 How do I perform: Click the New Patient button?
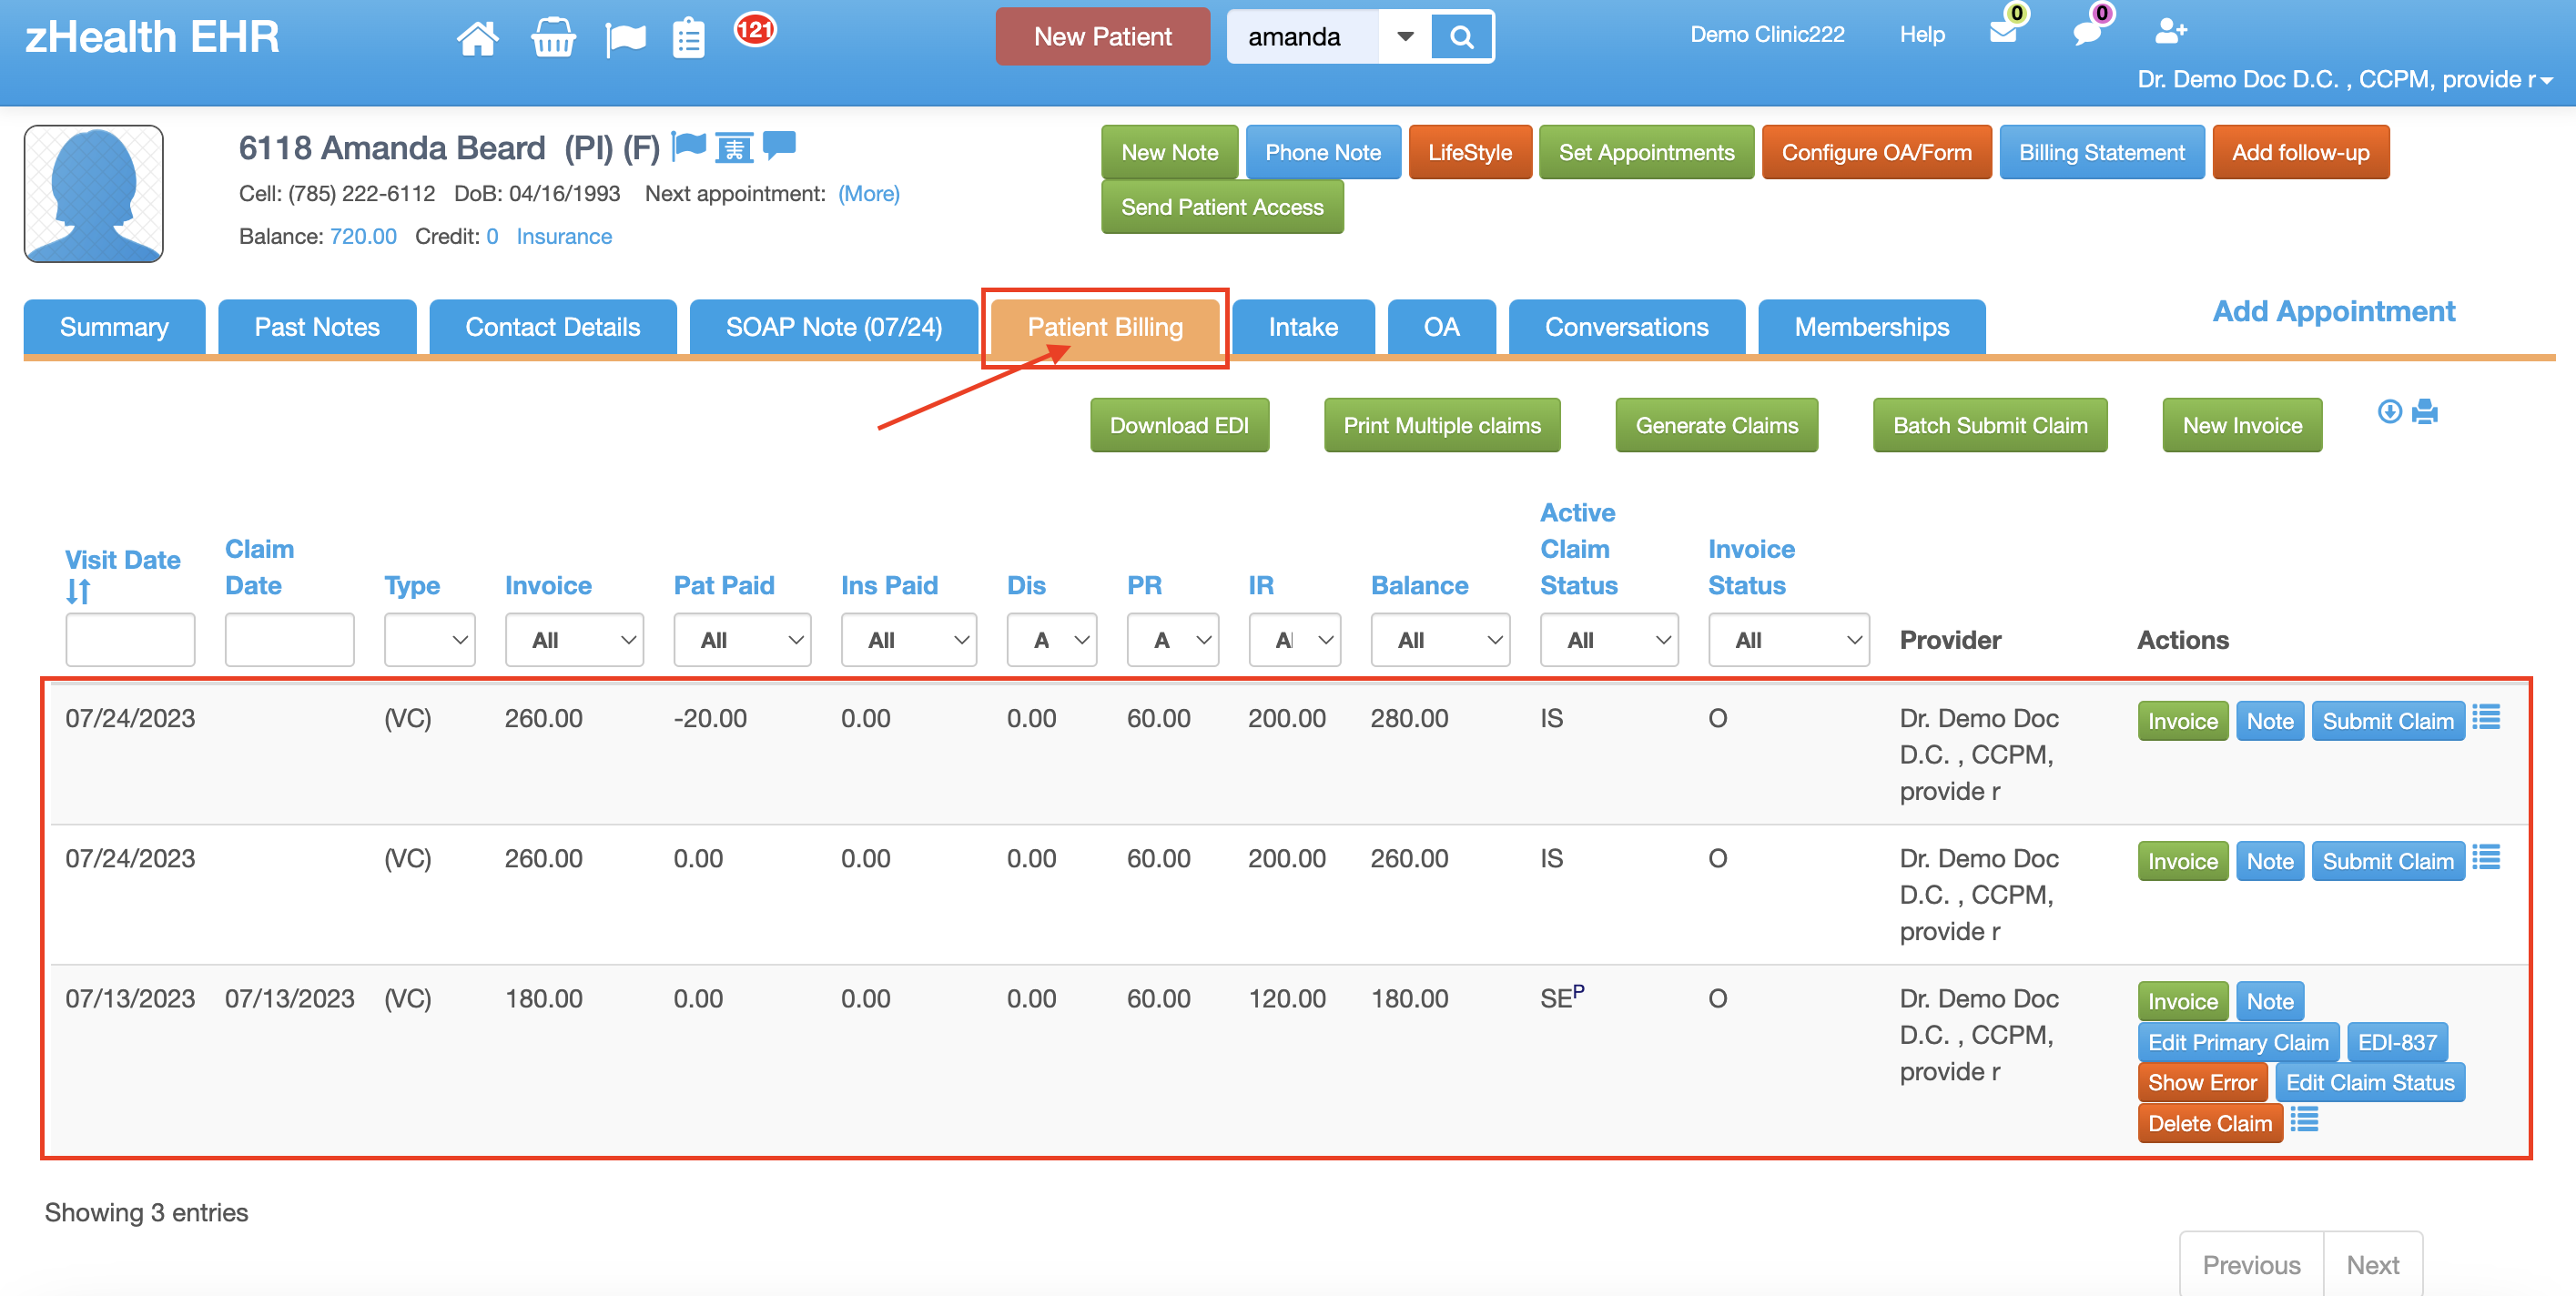pos(1102,37)
